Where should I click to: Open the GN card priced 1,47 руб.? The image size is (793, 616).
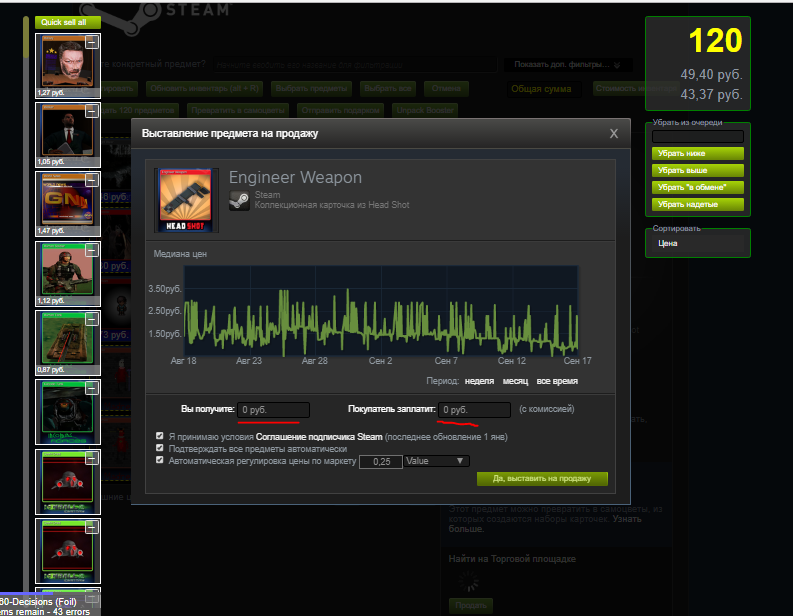(x=67, y=204)
